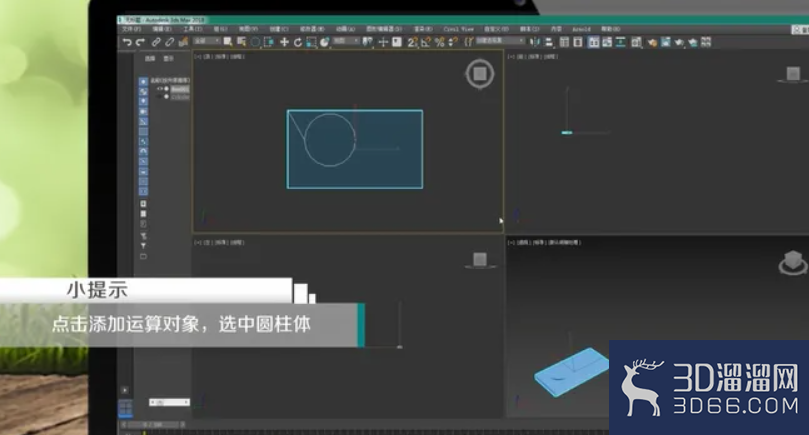Open the 渲染(R) Rendering menu
Image resolution: width=809 pixels, height=435 pixels.
coord(423,29)
